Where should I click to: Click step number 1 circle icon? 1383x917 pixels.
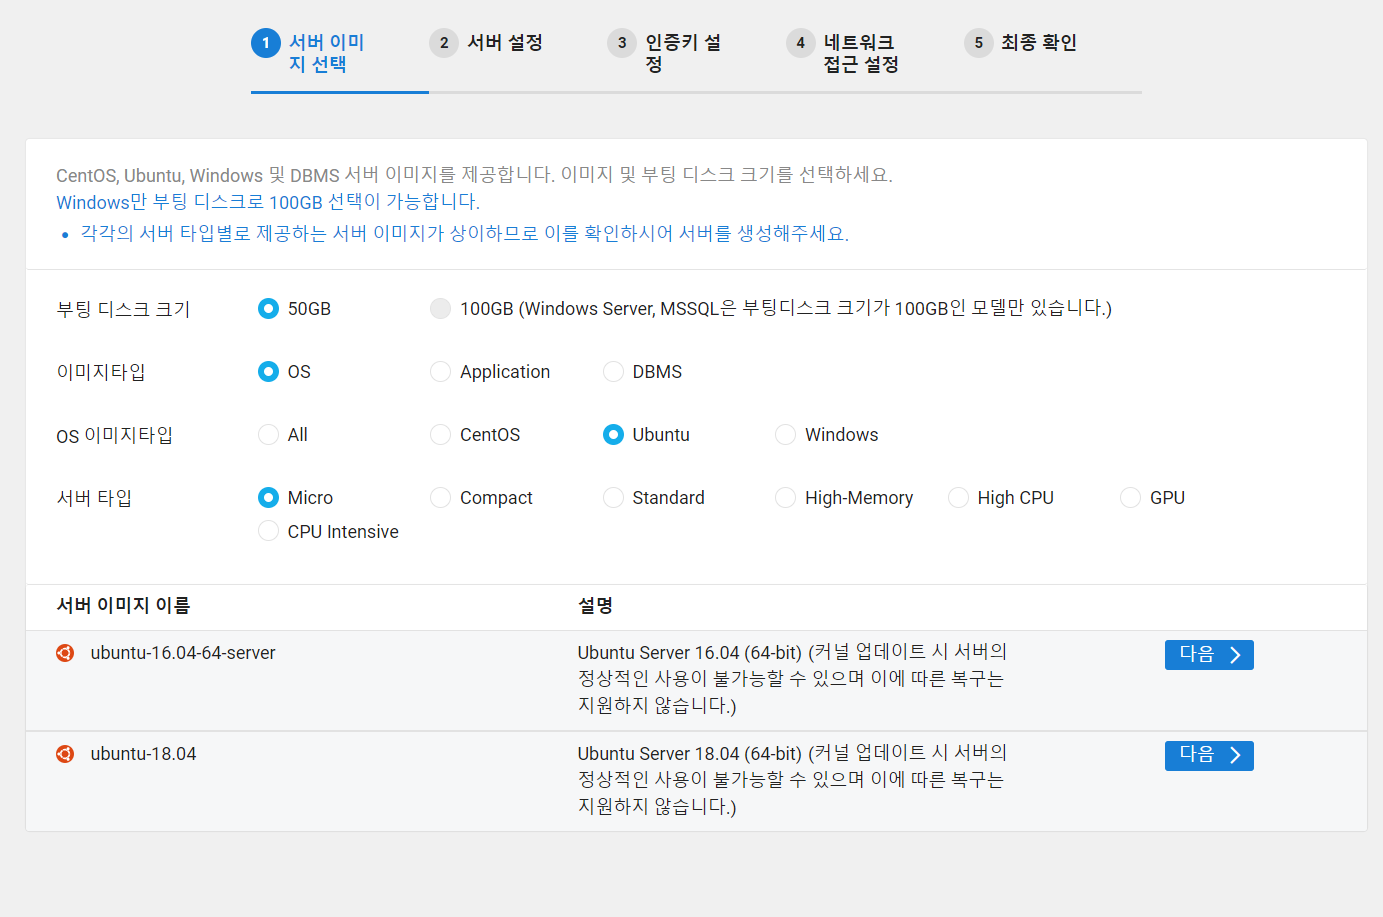tap(266, 43)
